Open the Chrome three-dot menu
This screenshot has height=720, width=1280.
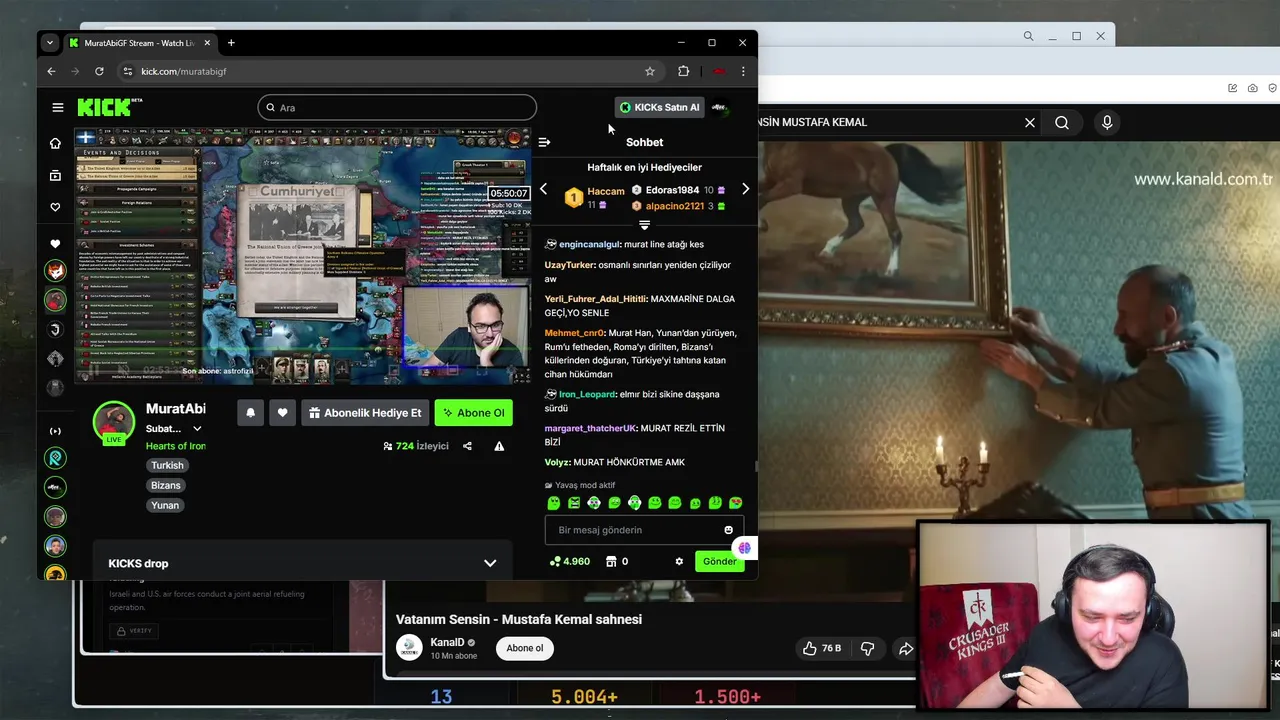[x=743, y=71]
